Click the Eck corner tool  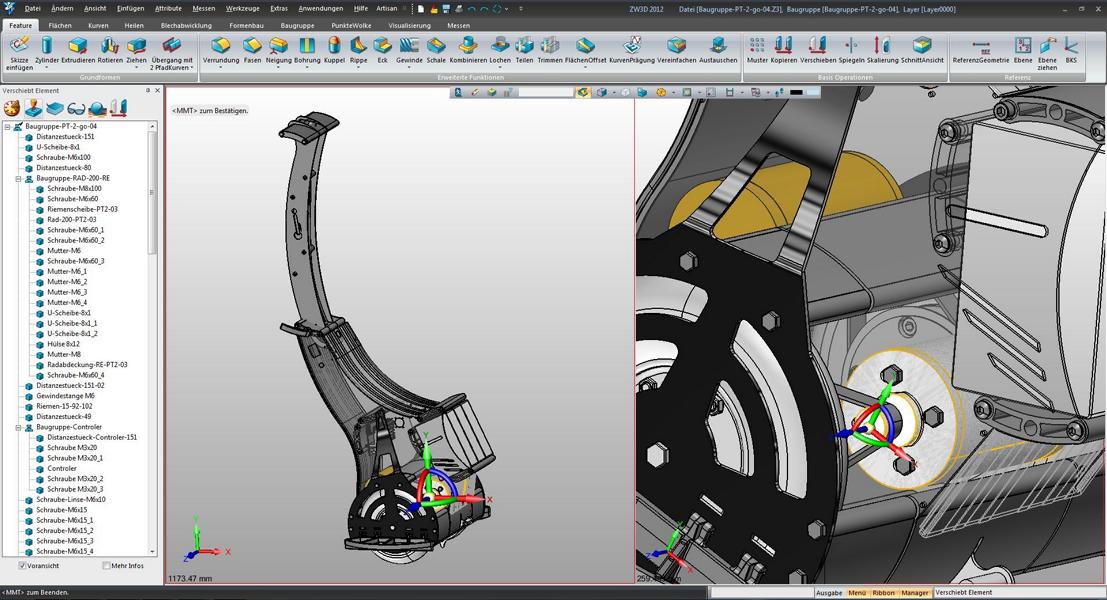382,50
